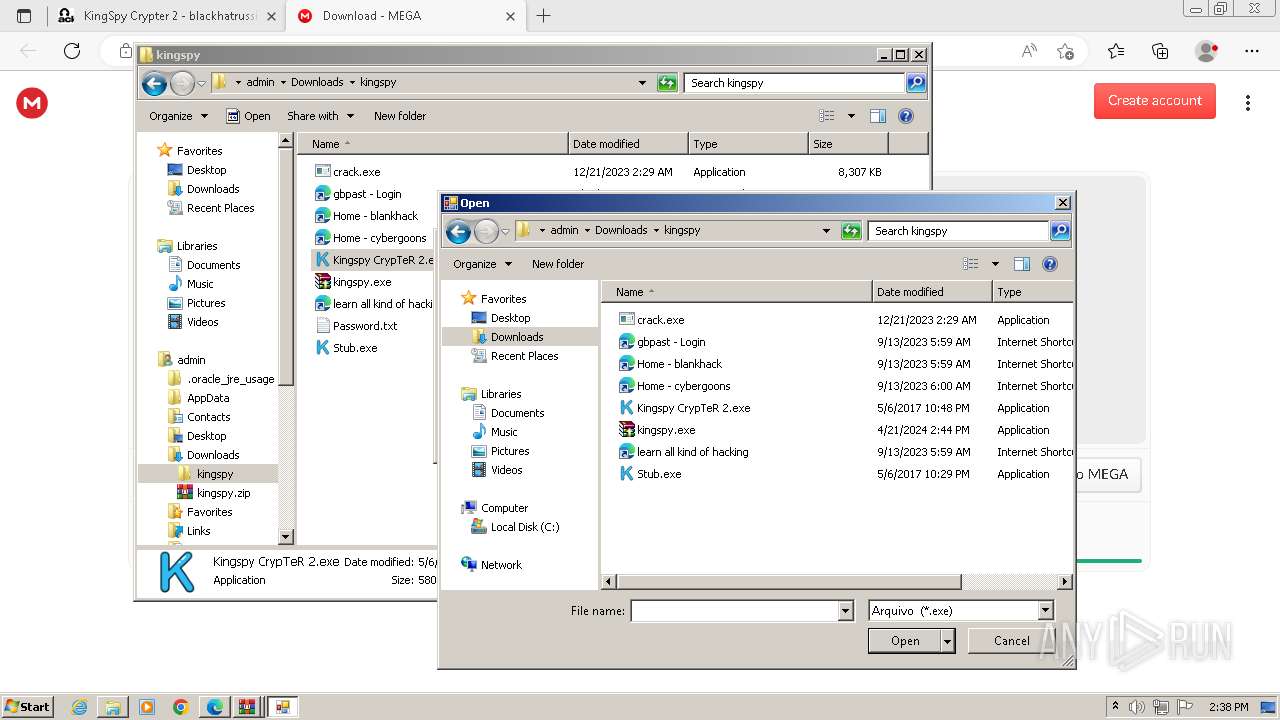Viewport: 1280px width, 720px height.
Task: Click Back arrow in Open dialog
Action: click(x=459, y=232)
